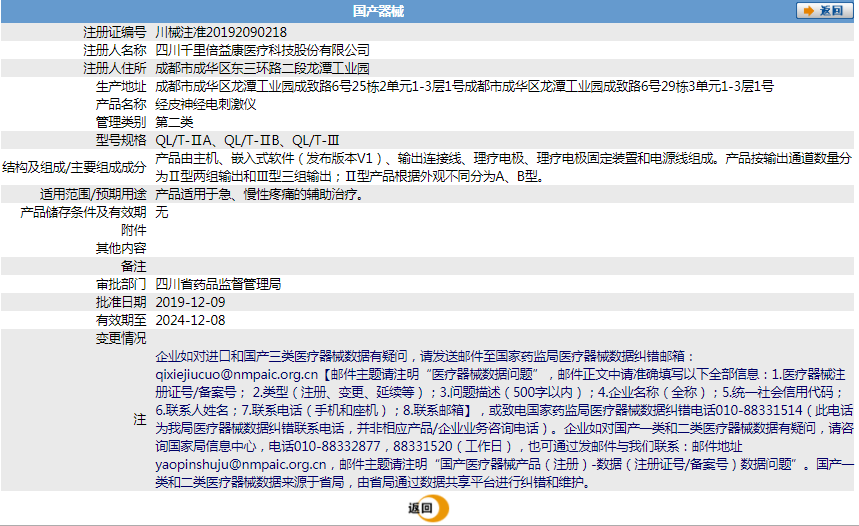The height and width of the screenshot is (526, 859).
Task: Select the final notice line 类和二类医疗器械数据来源于省局
Action: pyautogui.click(x=373, y=483)
